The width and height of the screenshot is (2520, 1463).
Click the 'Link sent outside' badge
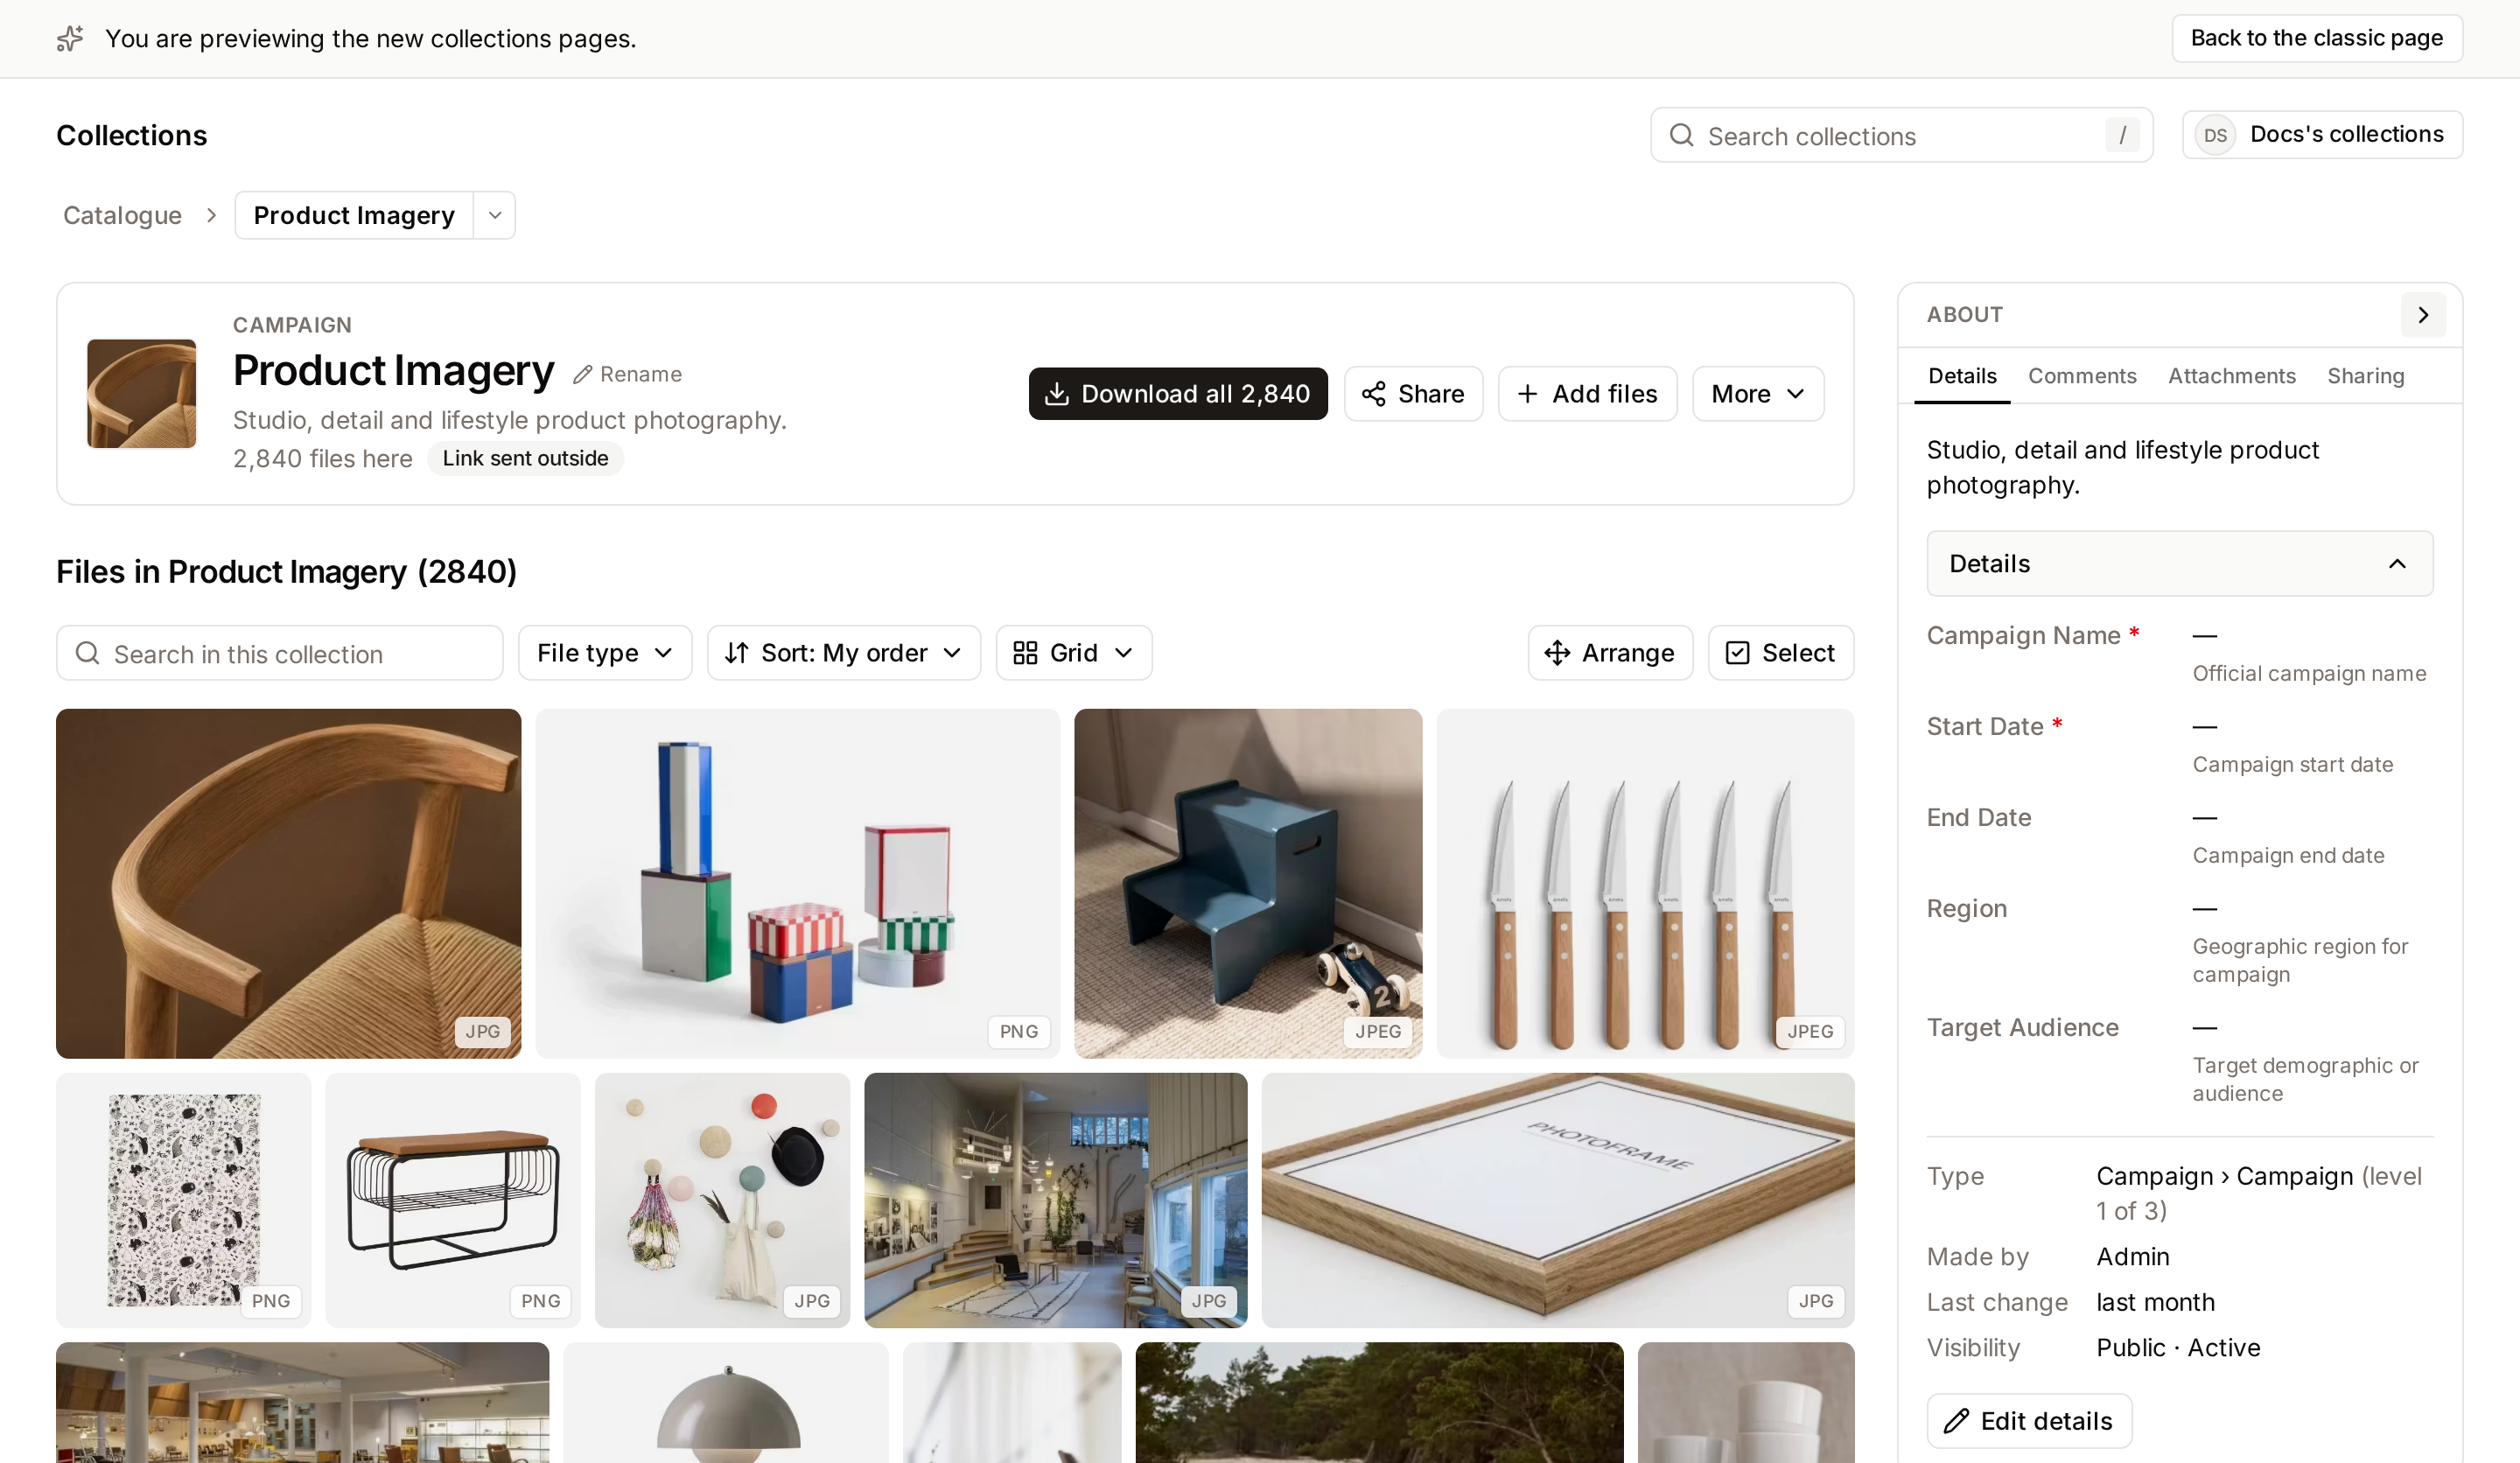(525, 458)
